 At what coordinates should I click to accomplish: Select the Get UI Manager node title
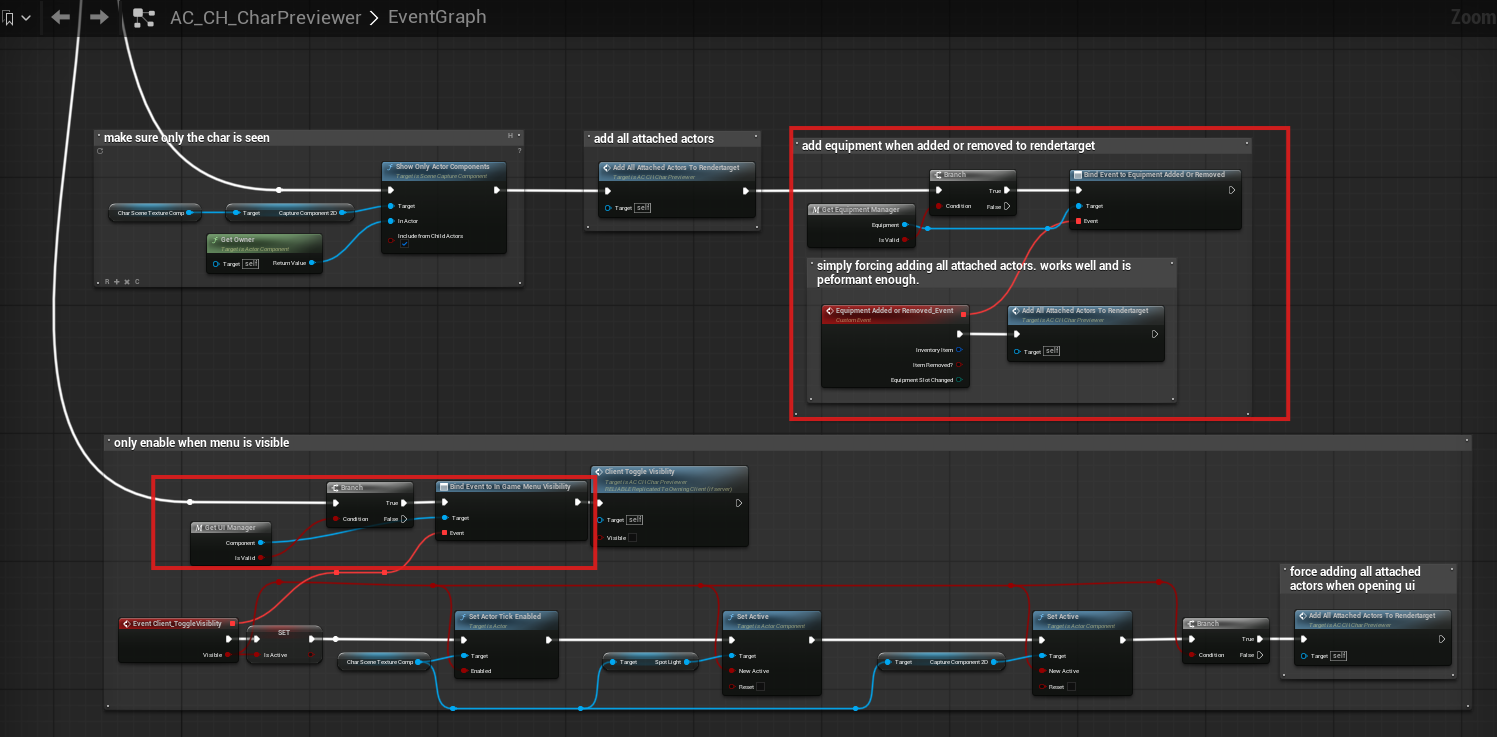pyautogui.click(x=229, y=527)
